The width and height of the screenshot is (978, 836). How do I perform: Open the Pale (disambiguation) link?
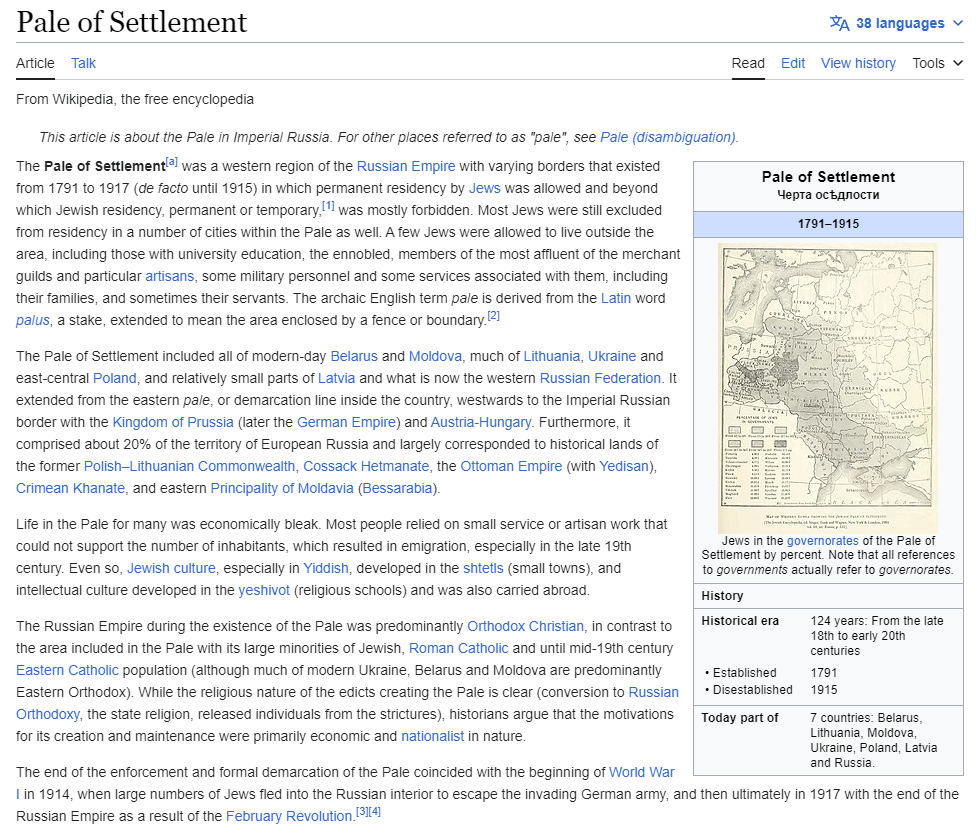point(667,137)
